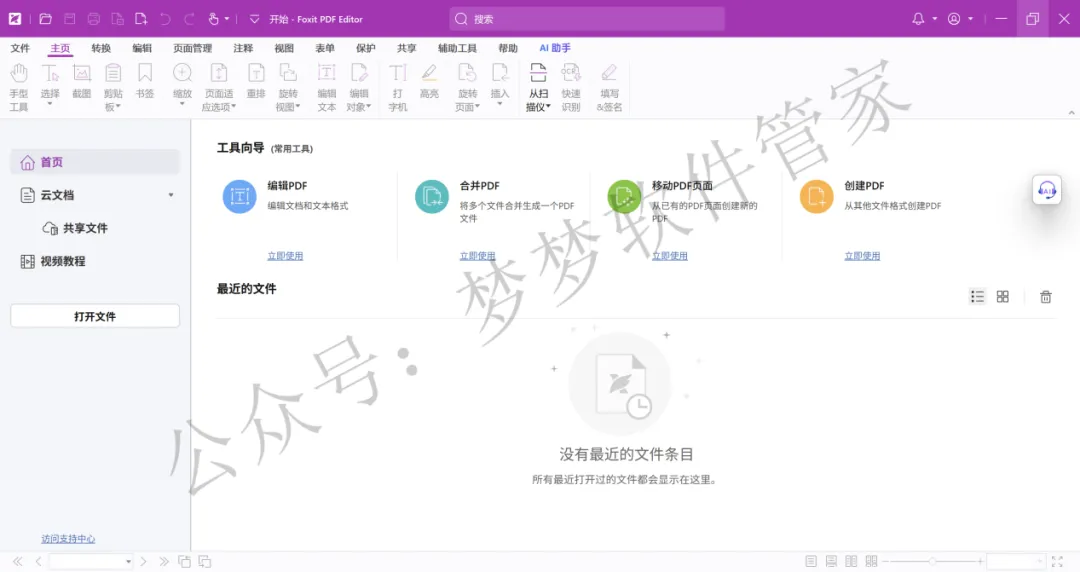
Task: Click the green Move PDF Pages icon
Action: tap(624, 196)
